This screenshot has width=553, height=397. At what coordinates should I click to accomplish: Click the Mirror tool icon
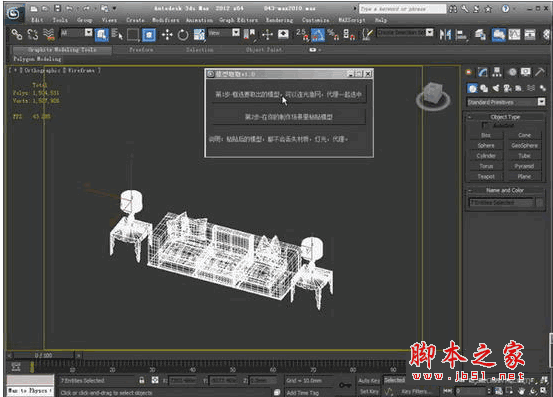445,35
